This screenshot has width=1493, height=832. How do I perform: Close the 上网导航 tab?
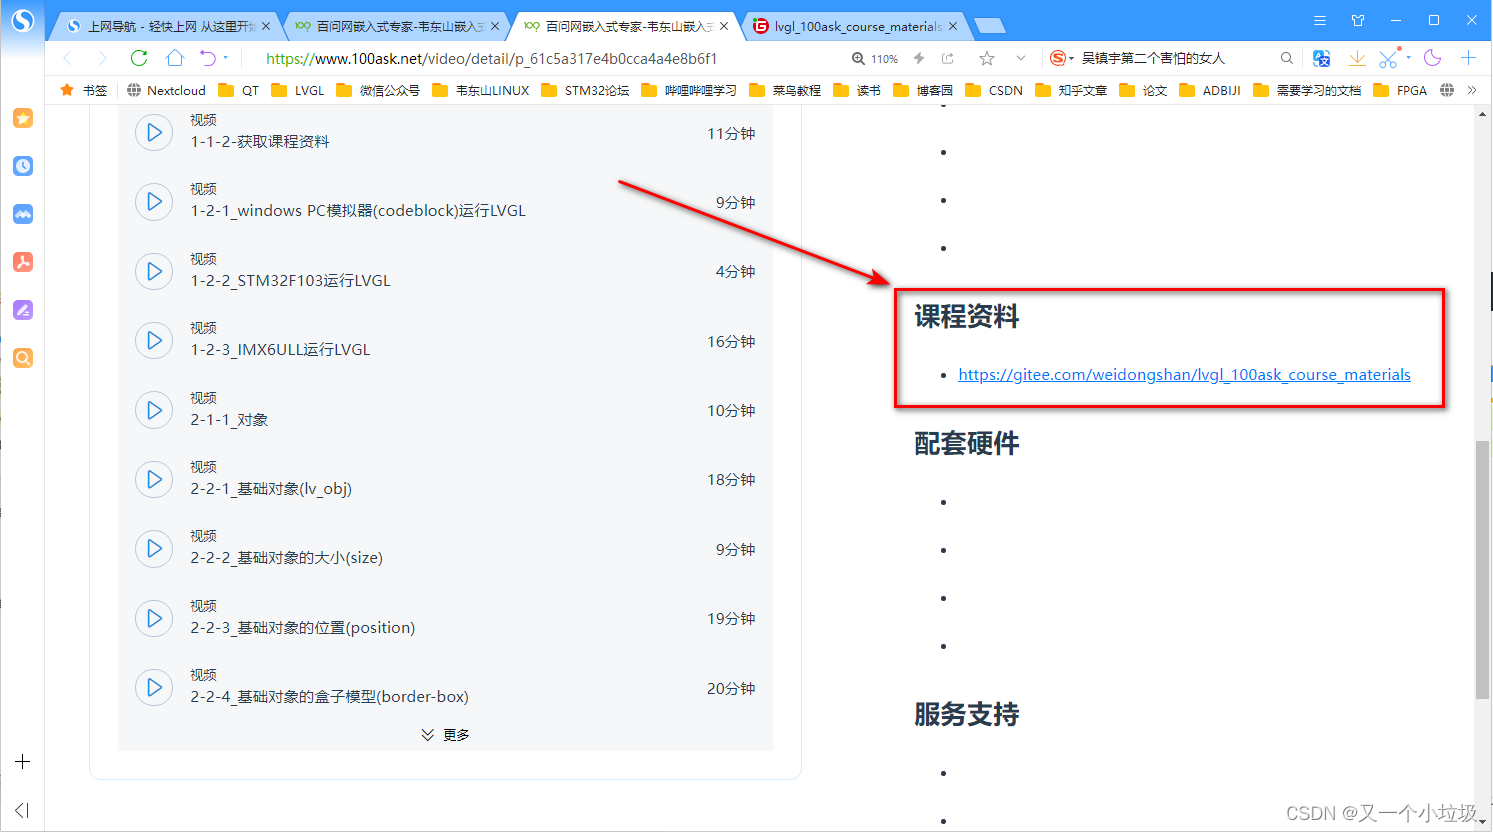point(266,26)
